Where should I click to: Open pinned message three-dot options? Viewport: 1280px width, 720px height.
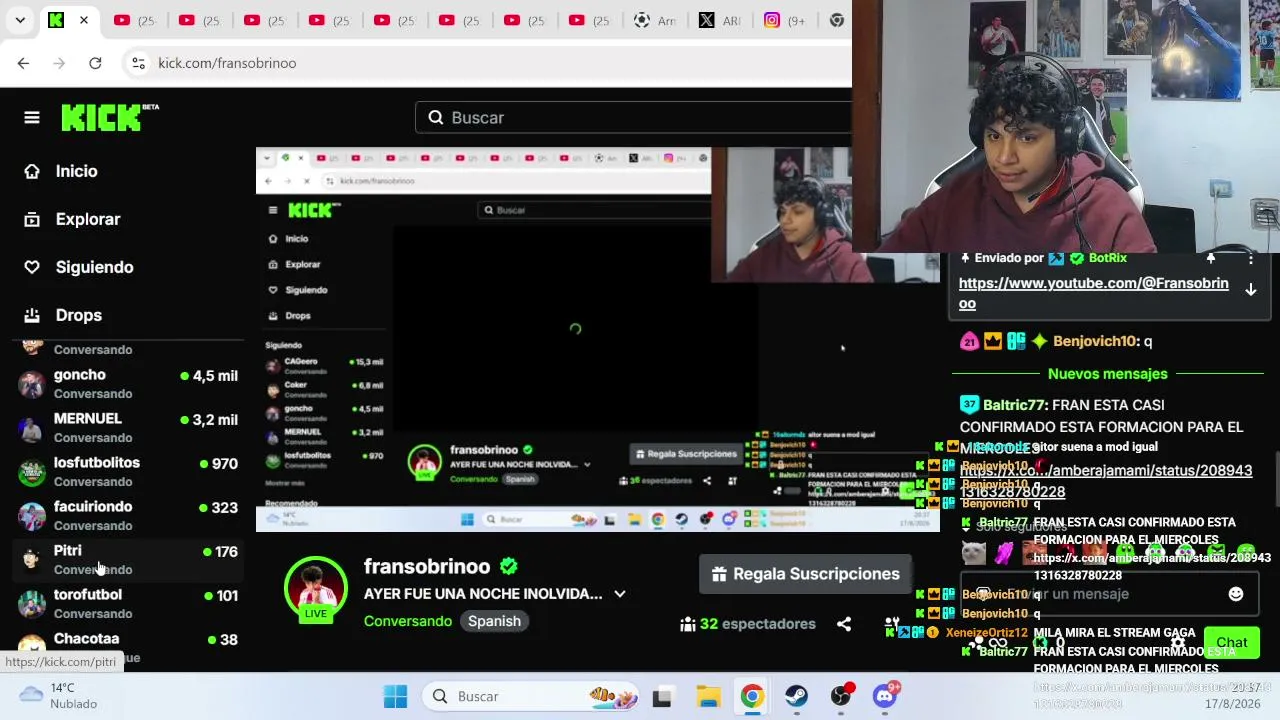coord(1250,258)
